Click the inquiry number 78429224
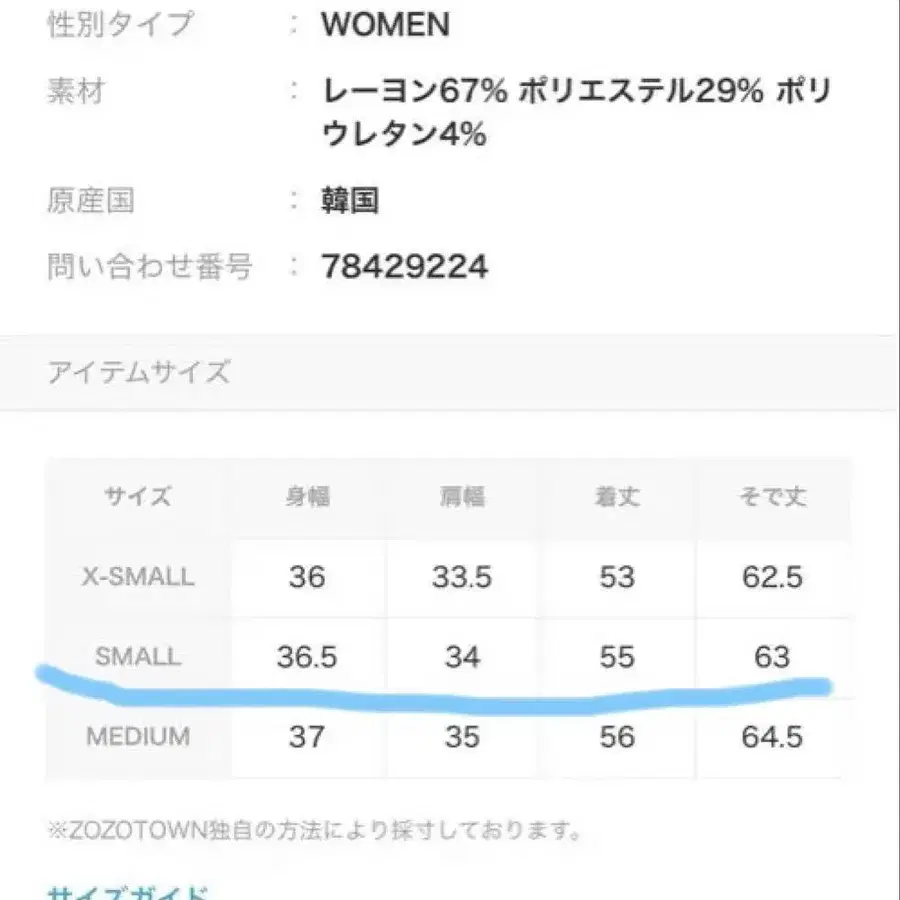This screenshot has height=900, width=900. click(405, 266)
